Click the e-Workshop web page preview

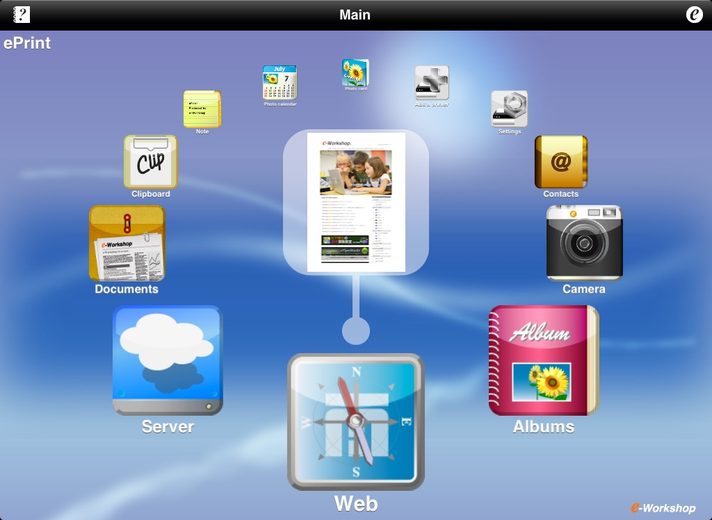(x=356, y=203)
